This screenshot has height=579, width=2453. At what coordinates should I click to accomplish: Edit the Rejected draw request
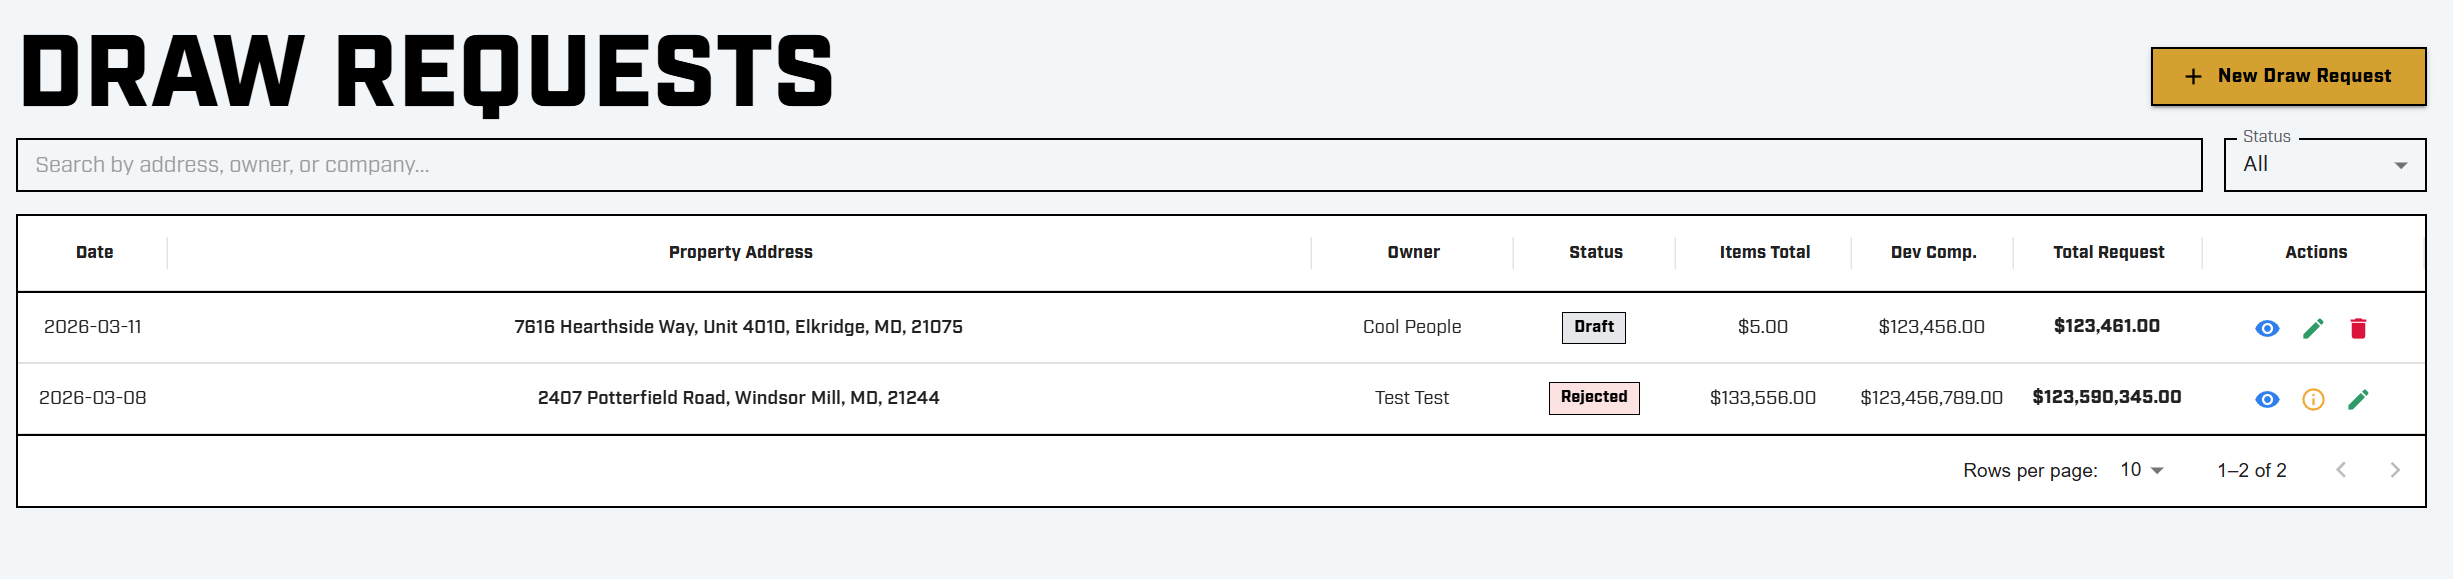tap(2358, 399)
